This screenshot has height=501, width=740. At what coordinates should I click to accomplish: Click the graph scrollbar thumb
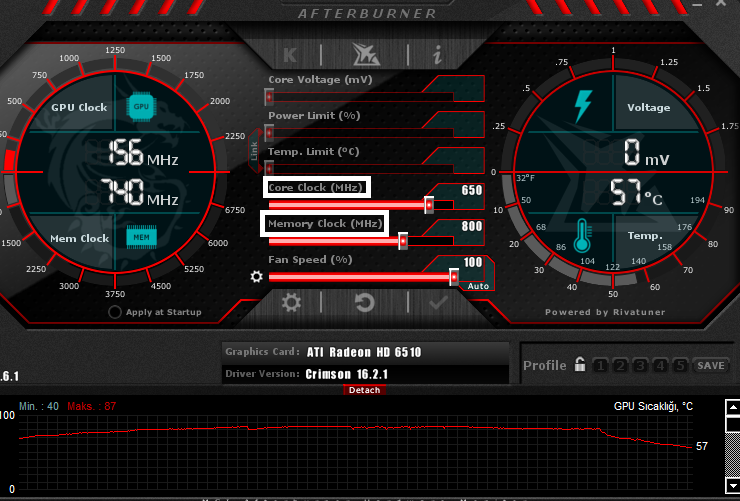[x=732, y=424]
